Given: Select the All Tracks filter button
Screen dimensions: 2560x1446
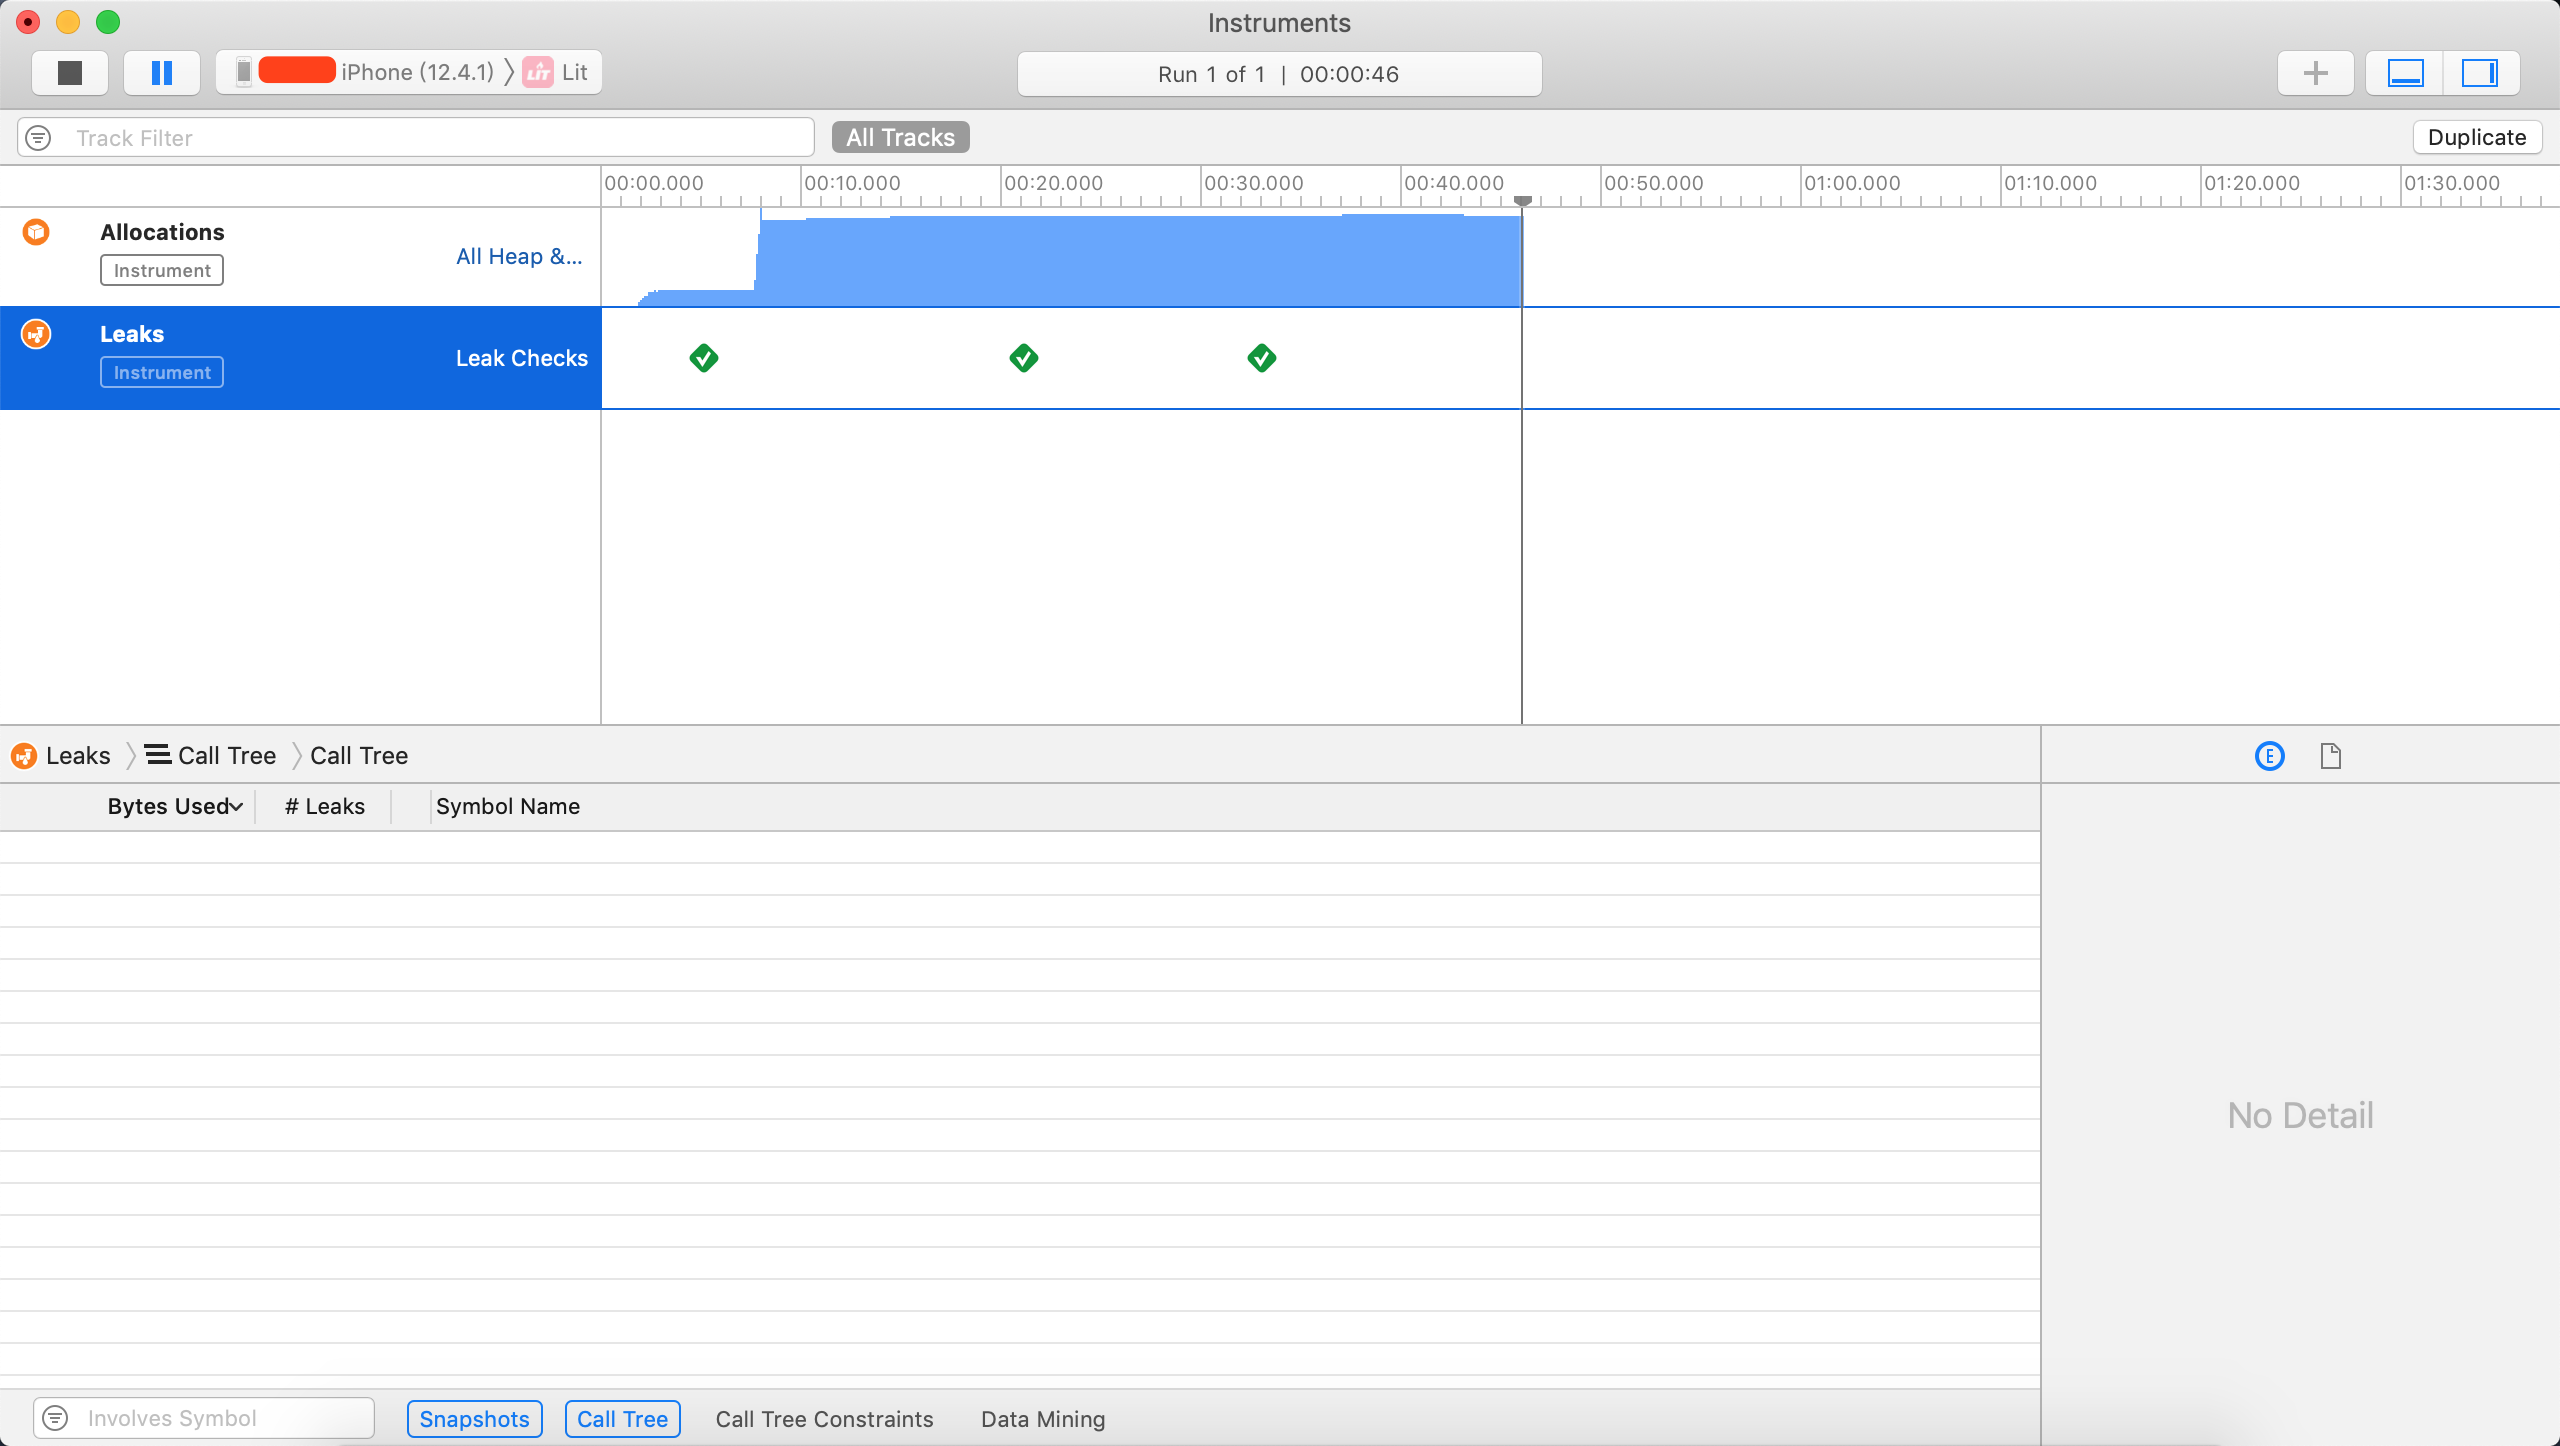Looking at the screenshot, I should point(900,137).
